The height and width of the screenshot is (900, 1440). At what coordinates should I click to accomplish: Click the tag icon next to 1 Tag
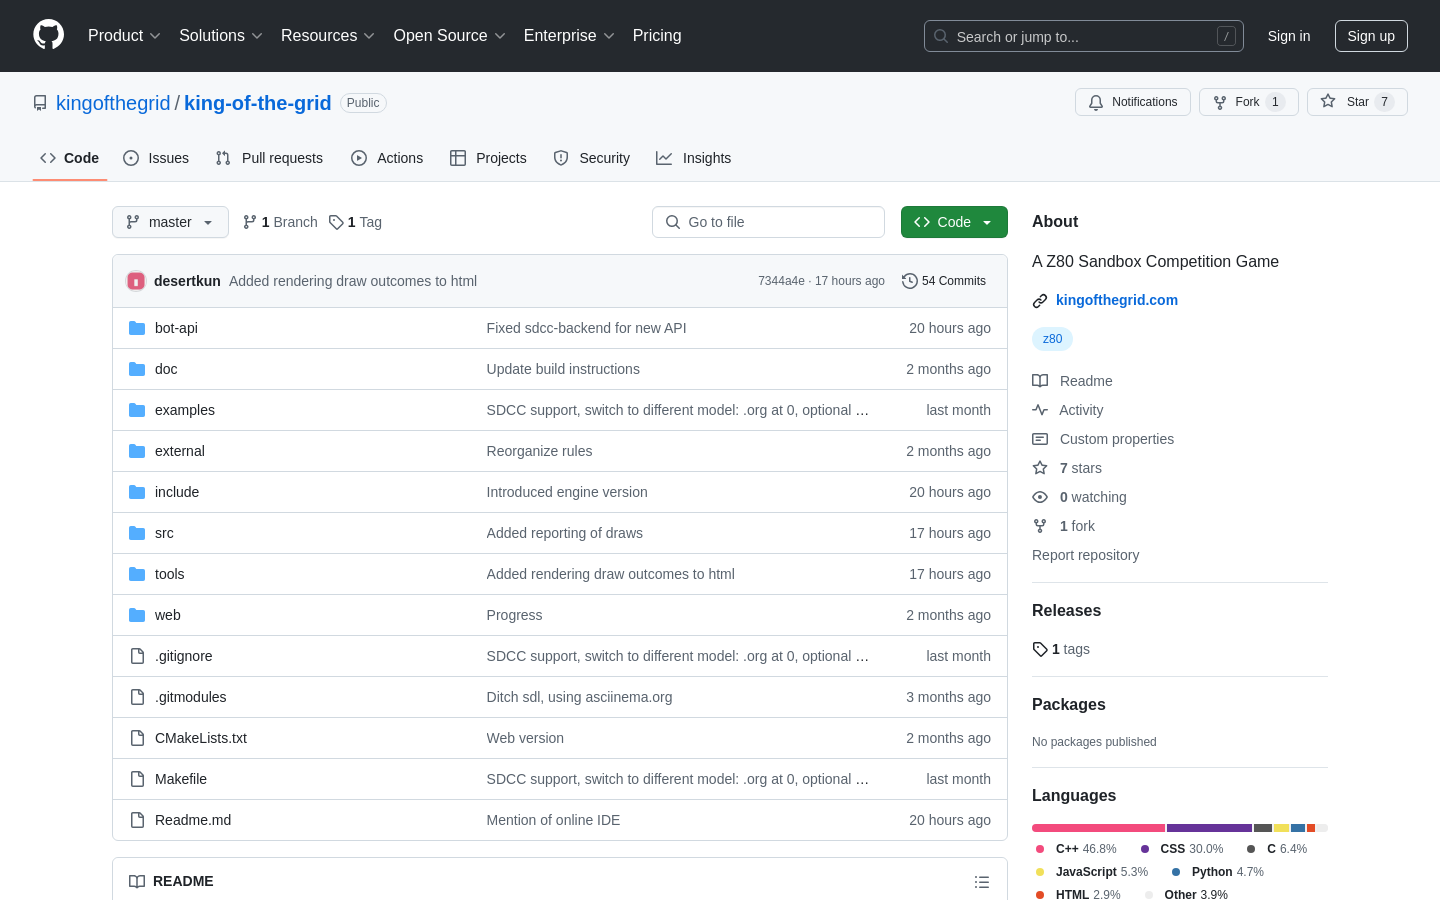(336, 222)
